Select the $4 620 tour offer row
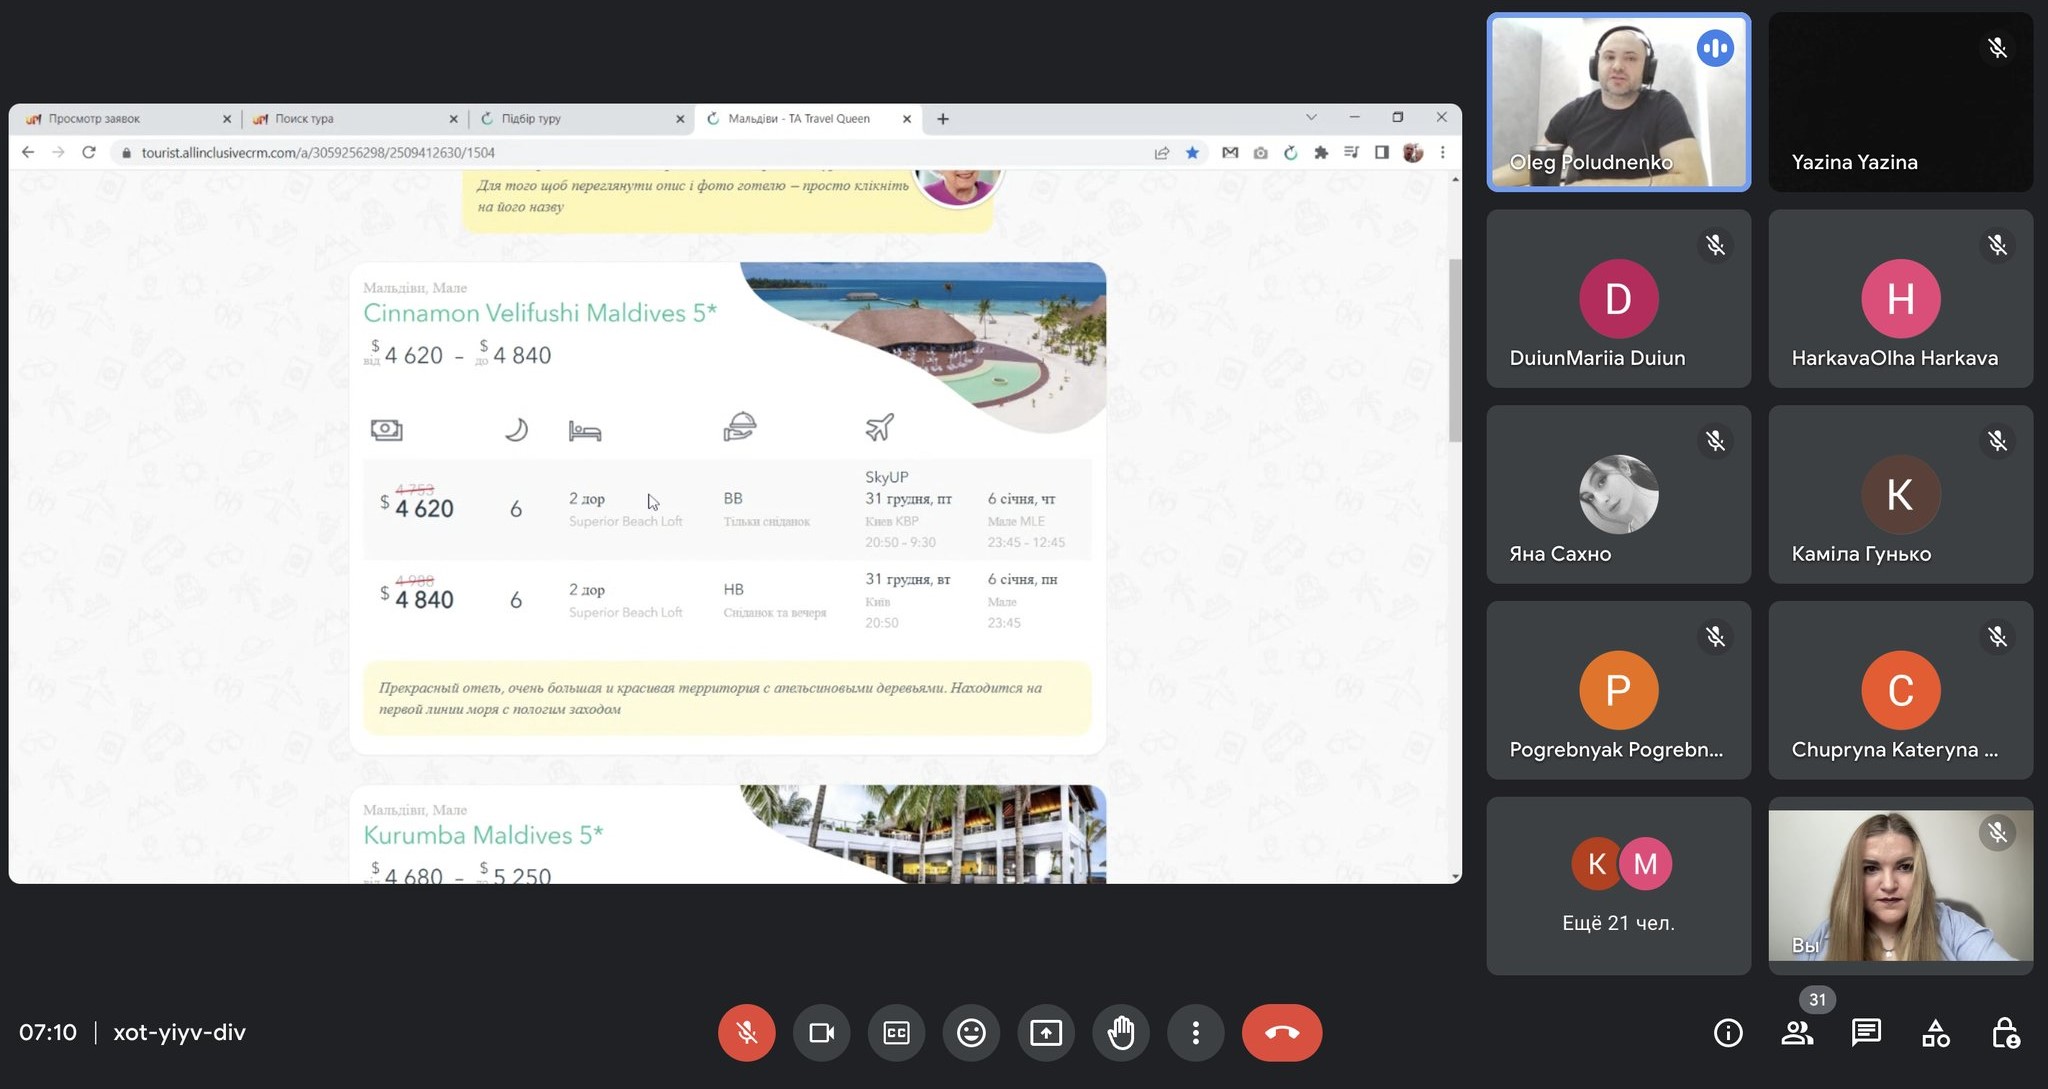Screen dimensions: 2048x1089 [x=727, y=509]
